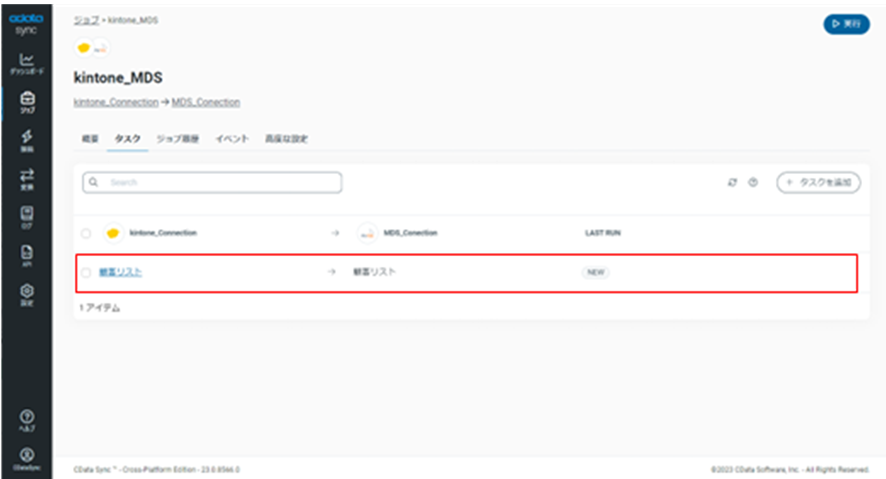Viewport: 886px width, 479px height.
Task: Click the Search input field
Action: (x=212, y=182)
